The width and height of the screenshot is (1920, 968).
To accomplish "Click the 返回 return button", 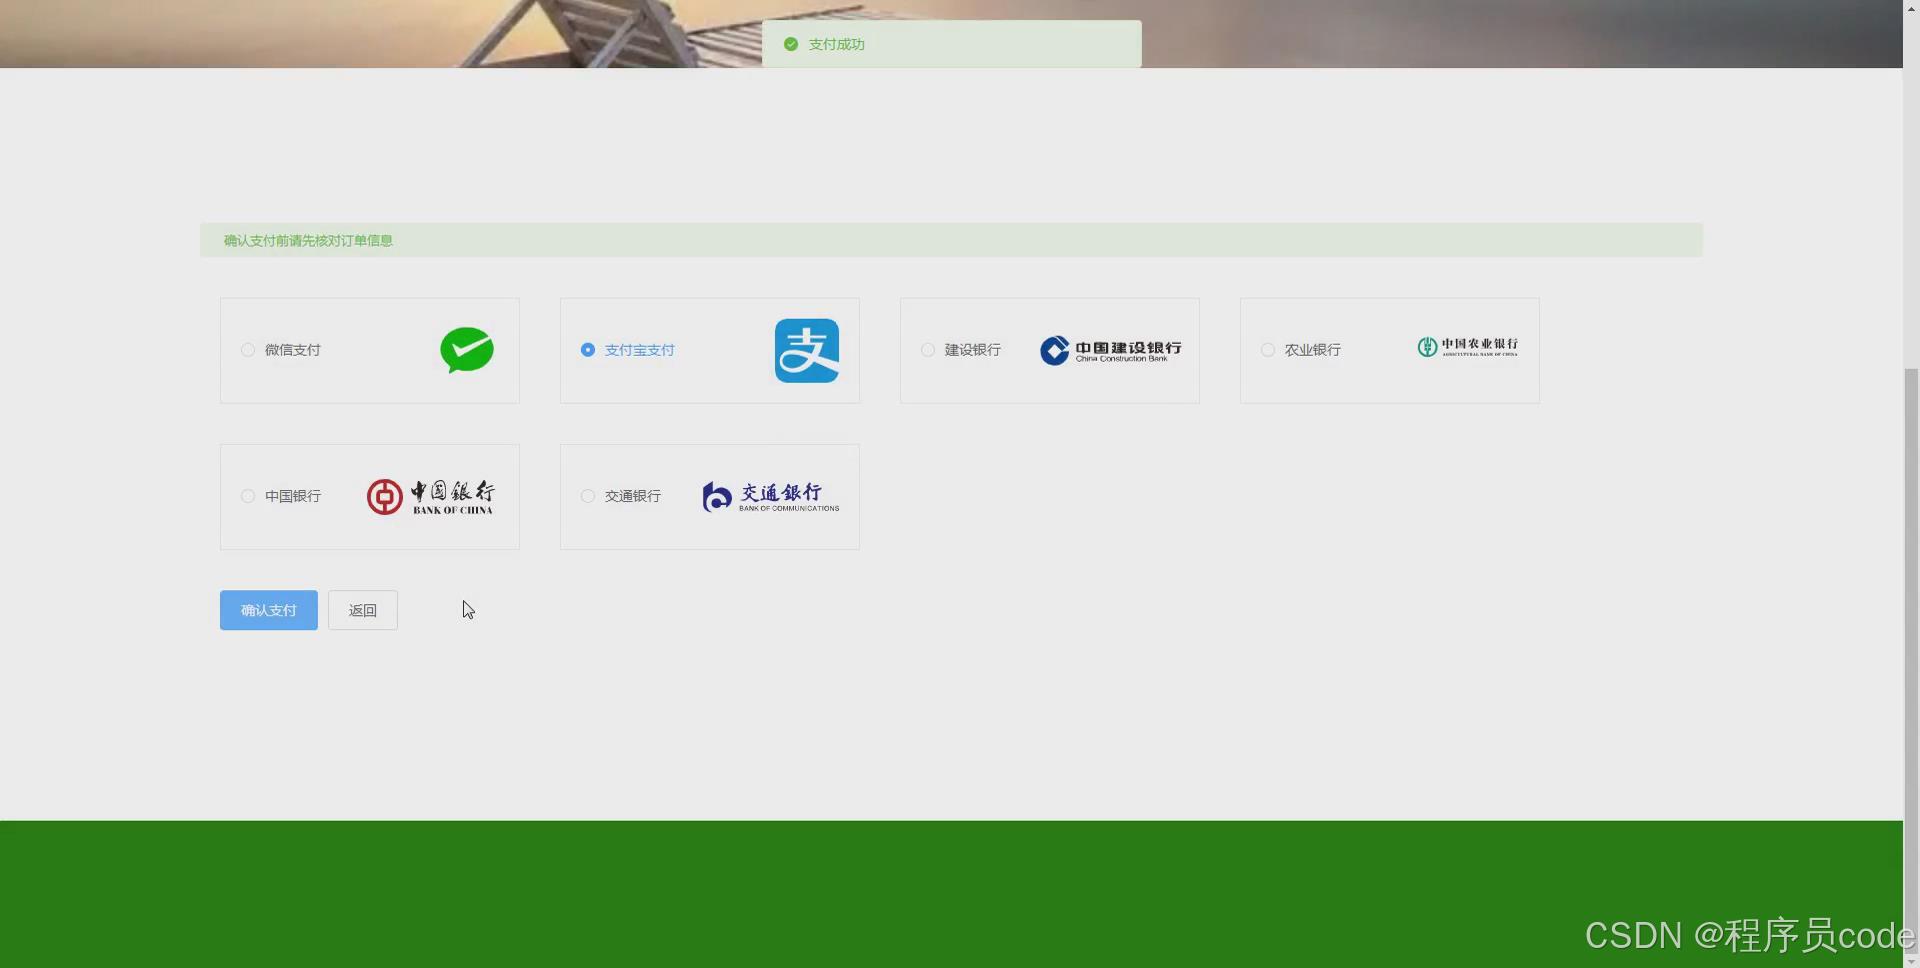I will pos(362,609).
